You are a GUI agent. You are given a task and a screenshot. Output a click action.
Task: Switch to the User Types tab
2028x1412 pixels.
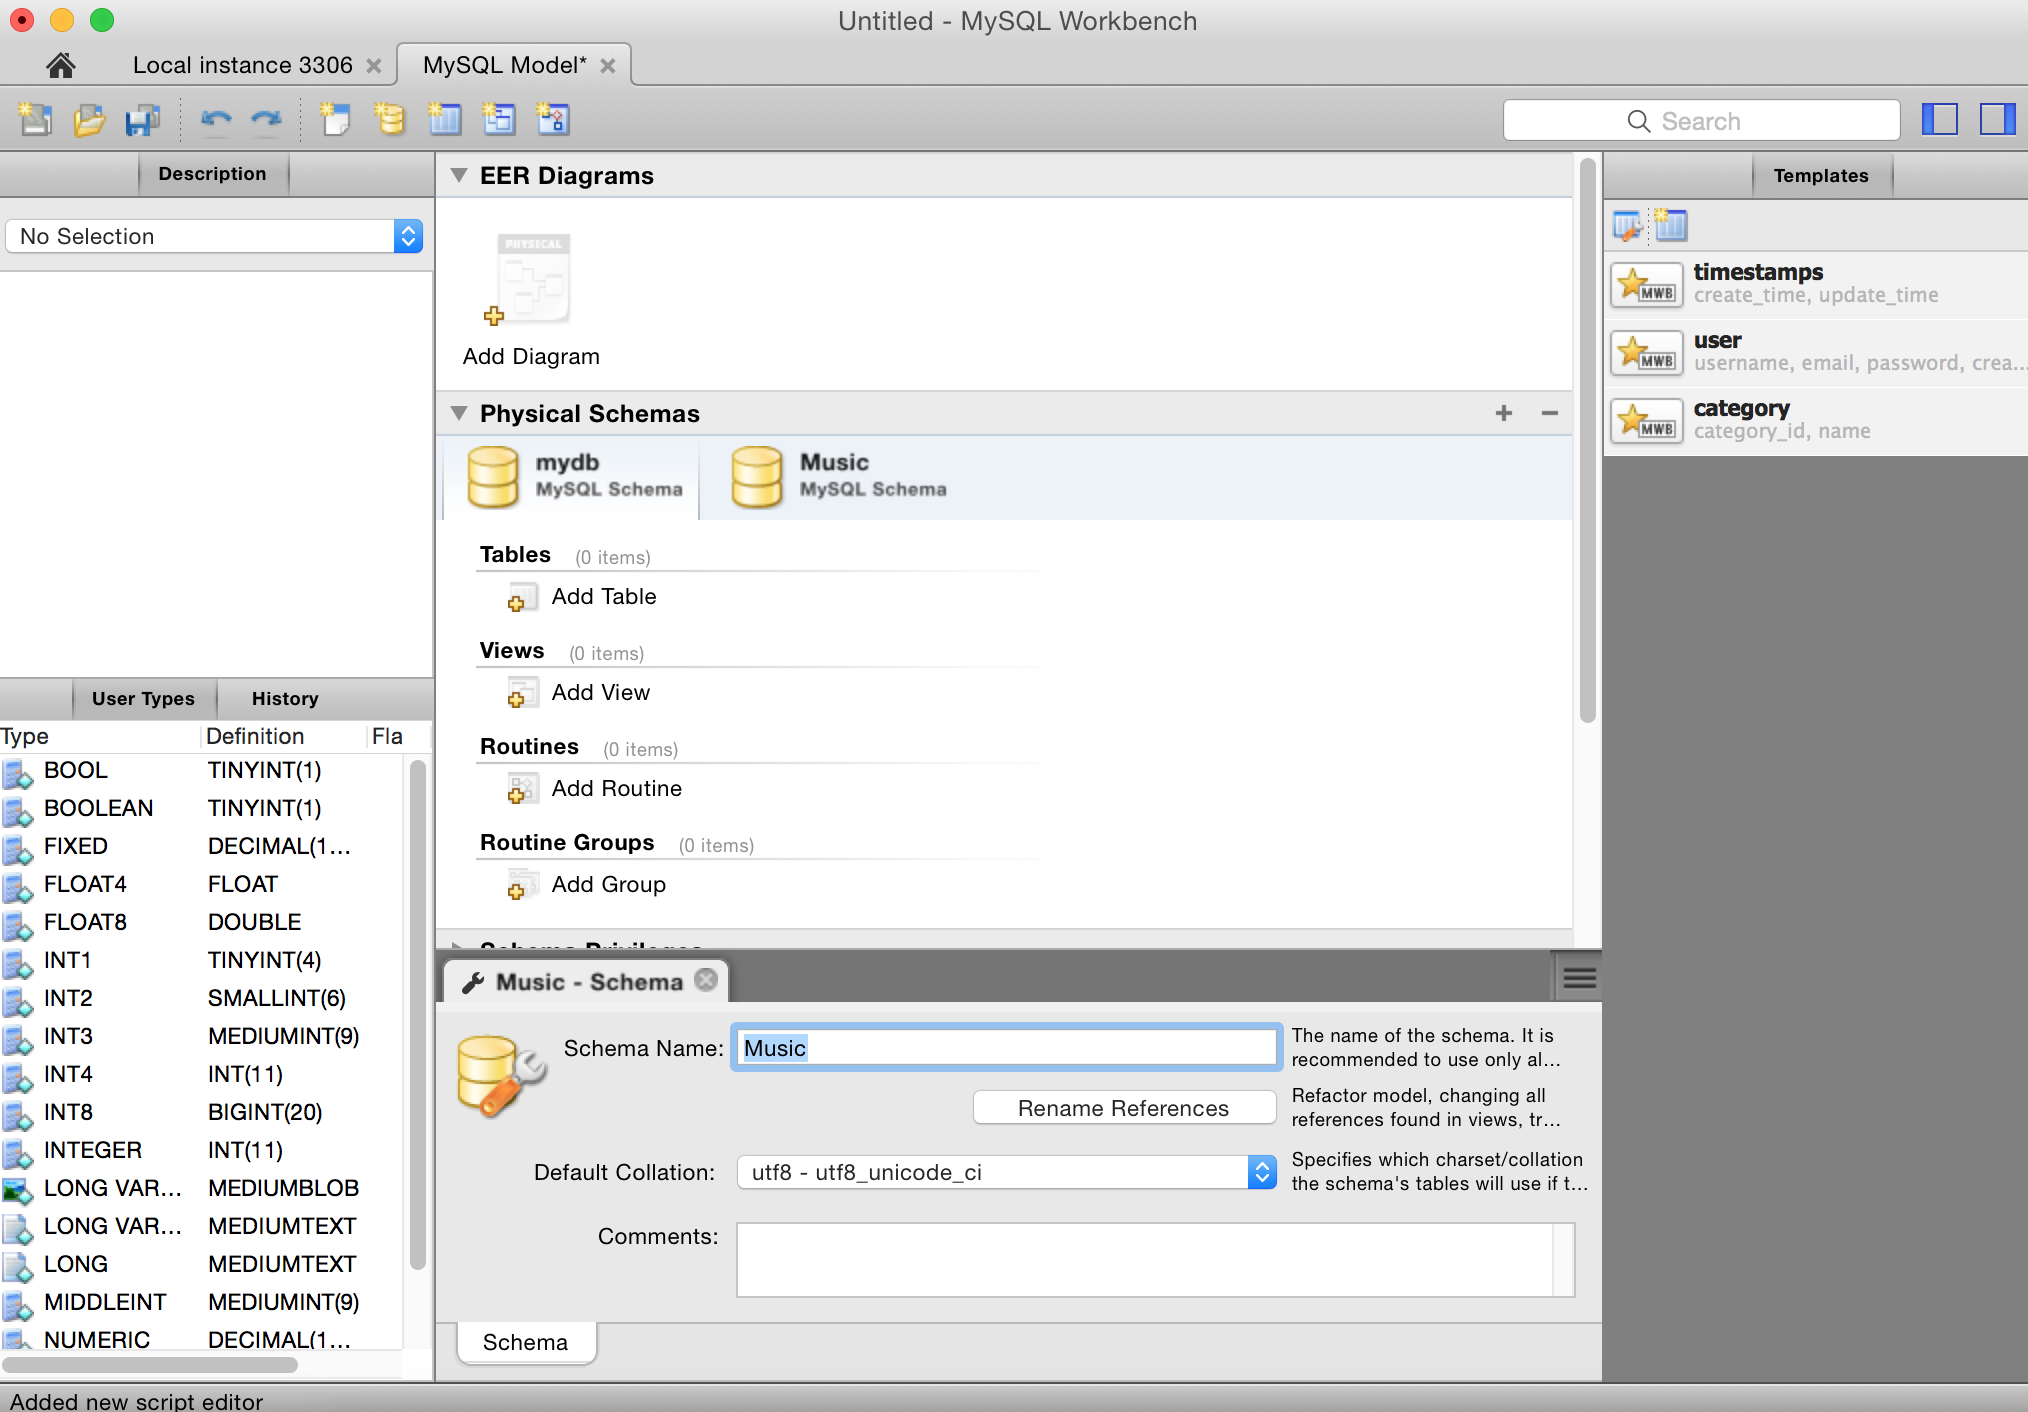140,698
